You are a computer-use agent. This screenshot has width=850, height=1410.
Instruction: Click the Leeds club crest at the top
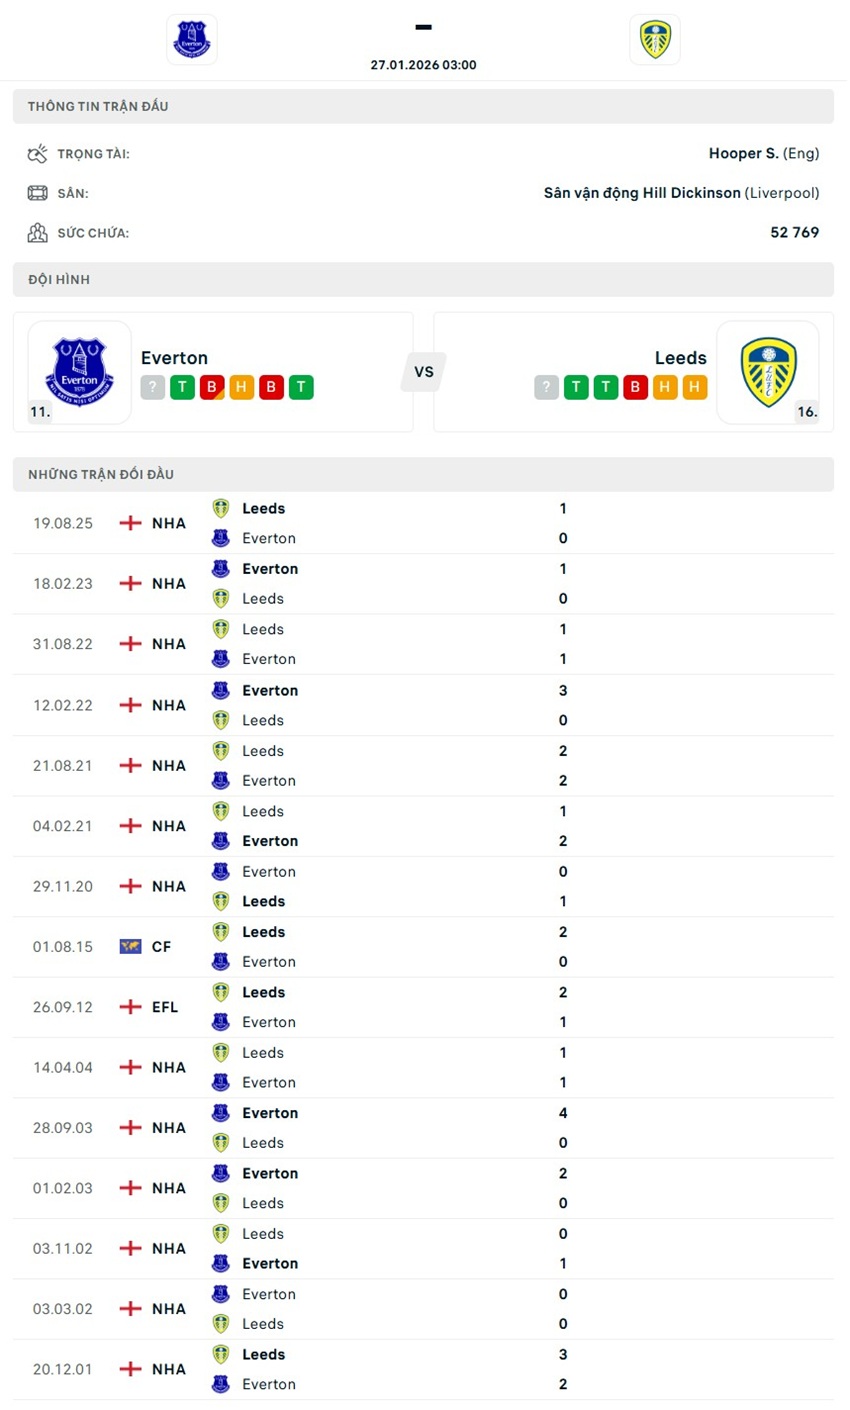(x=655, y=39)
